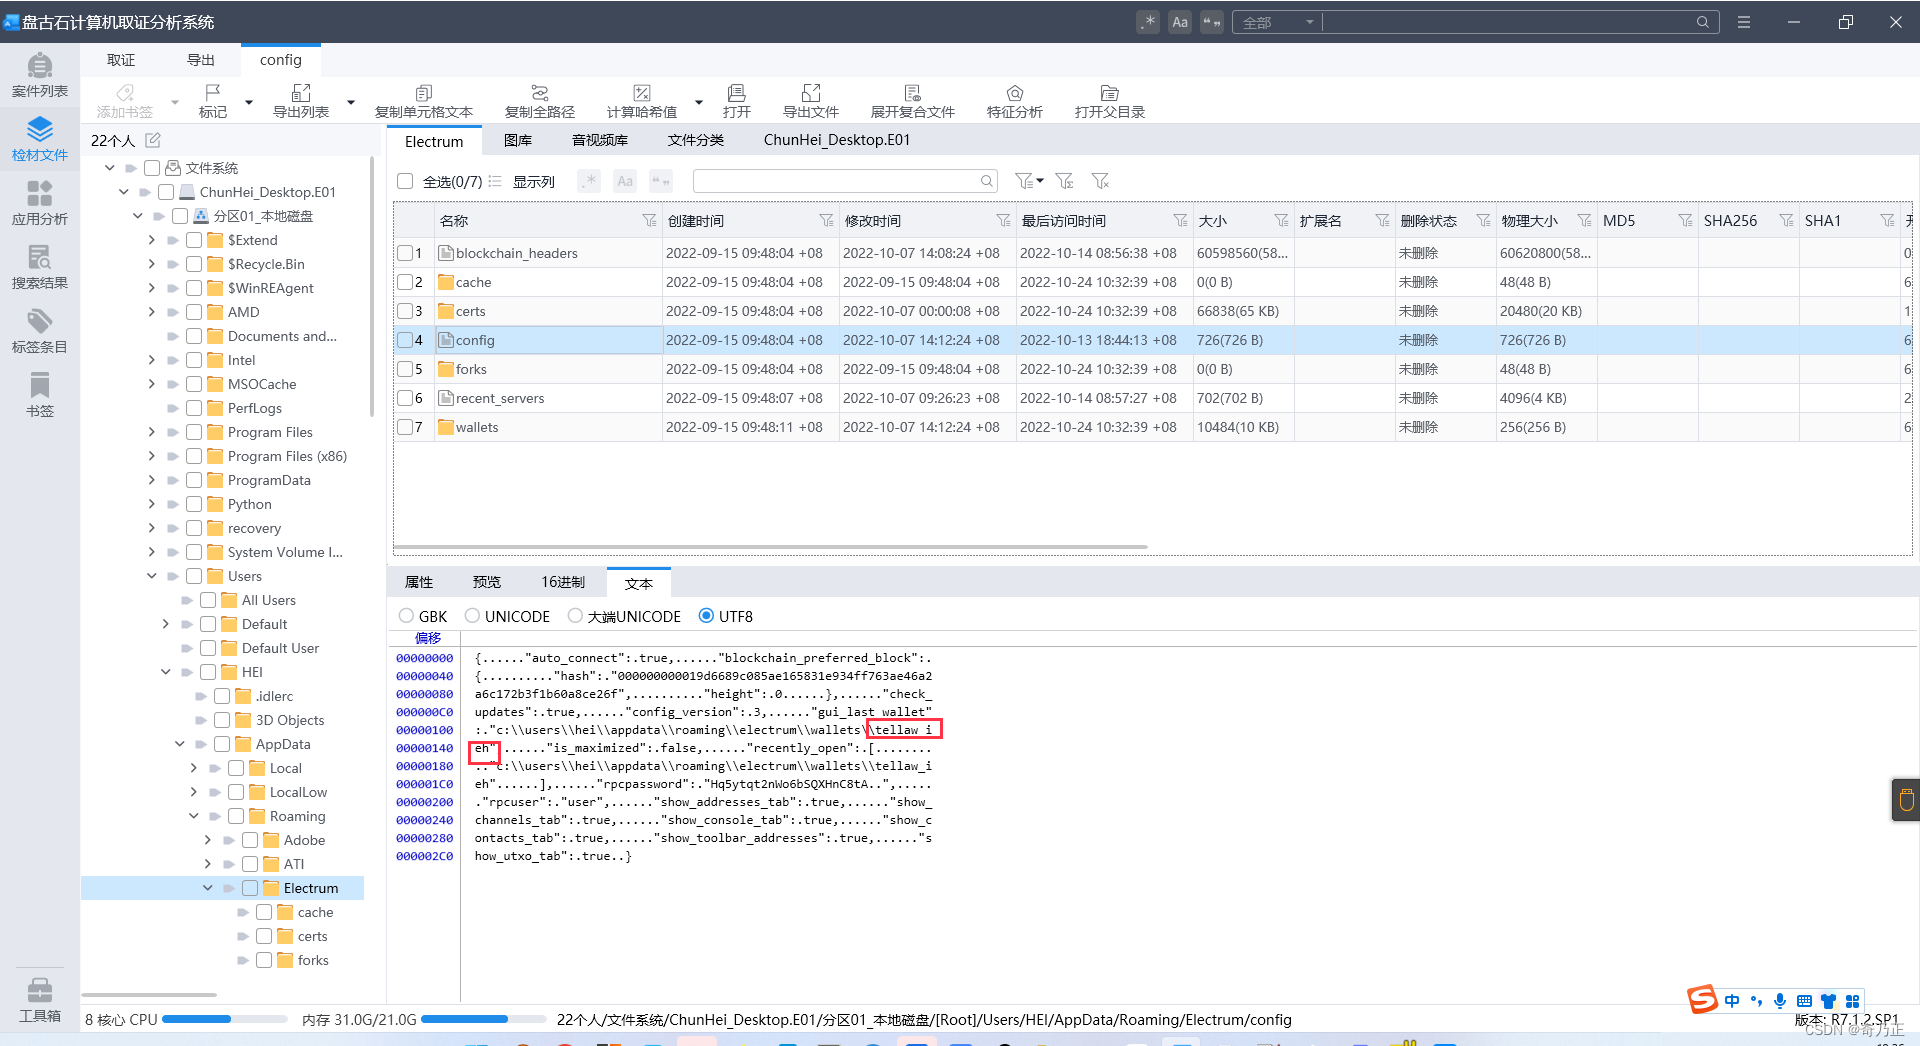The width and height of the screenshot is (1920, 1046).
Task: Open the 案件列表 sidebar panel
Action: coord(40,75)
